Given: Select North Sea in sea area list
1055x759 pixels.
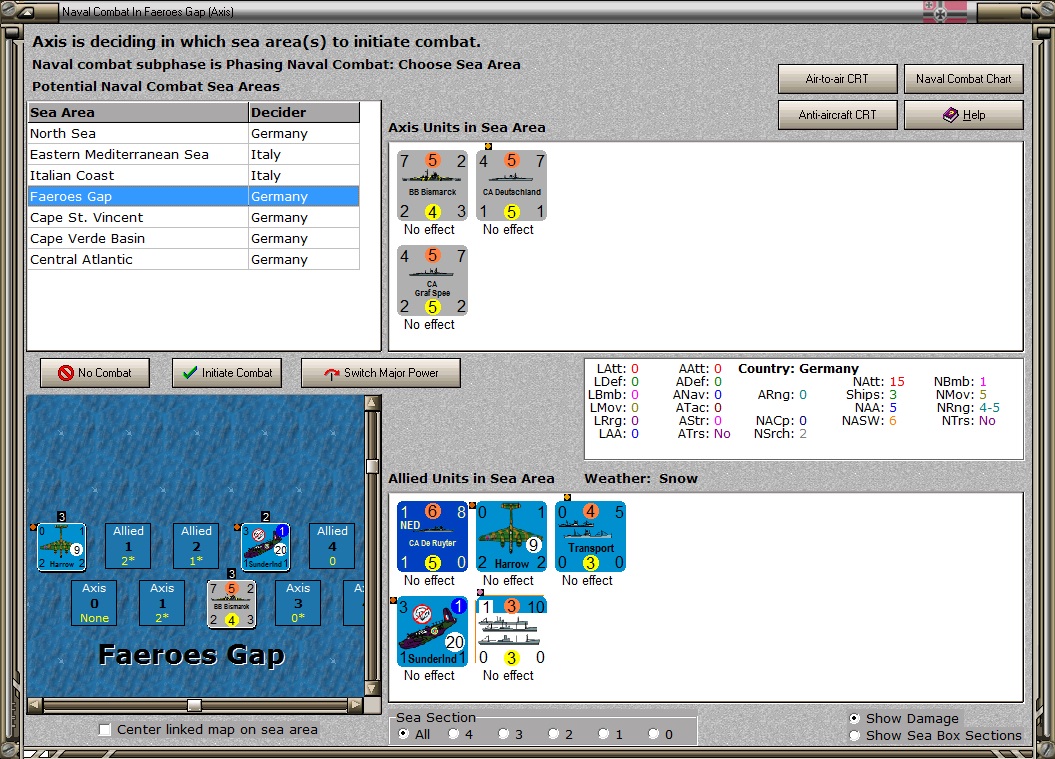Looking at the screenshot, I should coord(194,133).
